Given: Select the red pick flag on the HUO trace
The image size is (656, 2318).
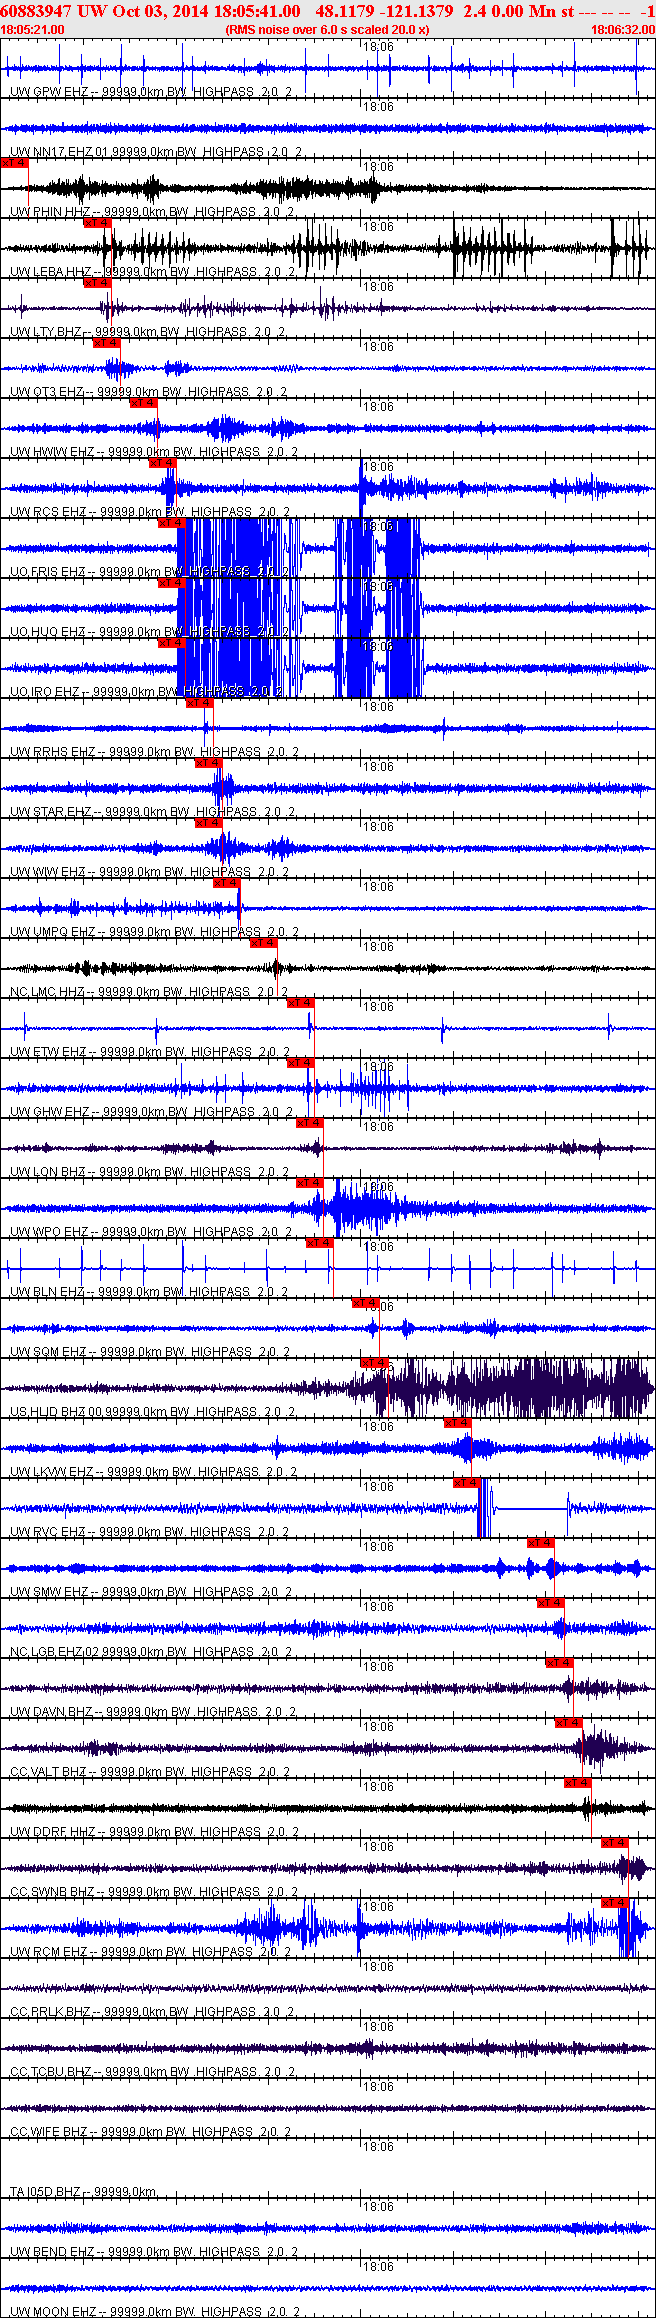Looking at the screenshot, I should [171, 582].
